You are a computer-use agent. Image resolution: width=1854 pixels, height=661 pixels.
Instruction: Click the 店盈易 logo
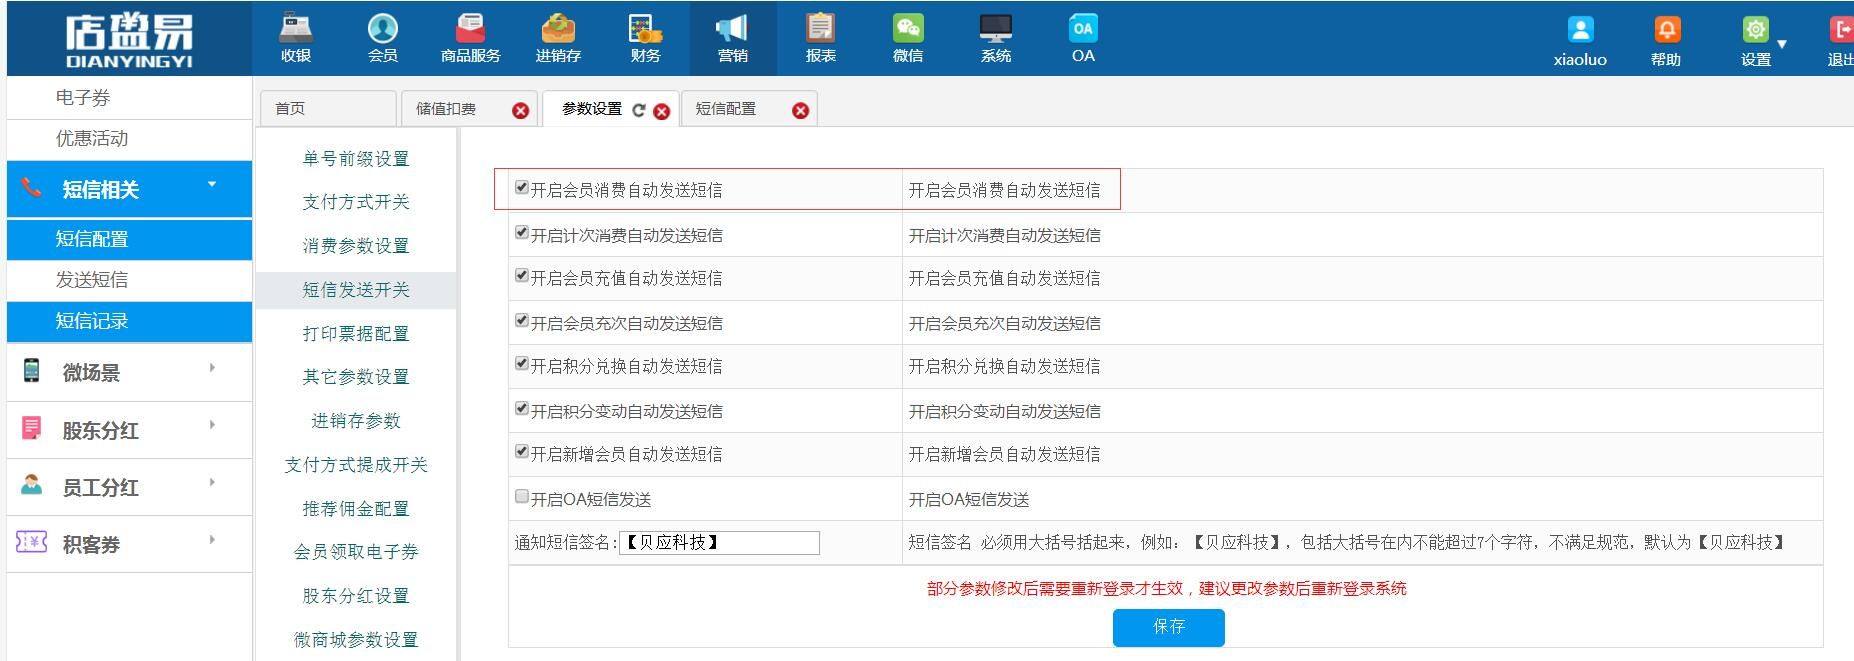129,40
